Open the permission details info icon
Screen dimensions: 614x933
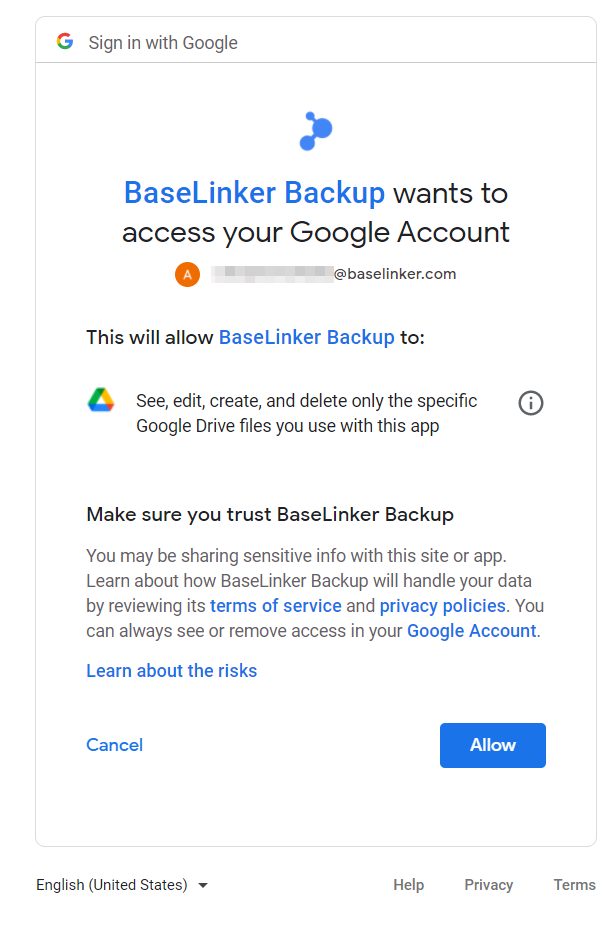[531, 403]
